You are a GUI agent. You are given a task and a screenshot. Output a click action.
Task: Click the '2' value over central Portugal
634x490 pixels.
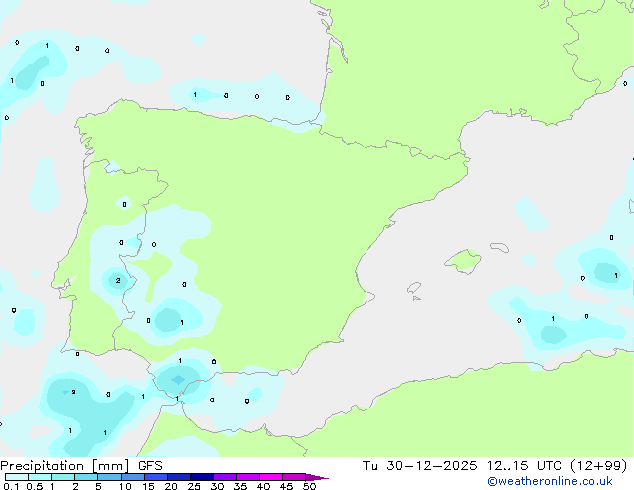pyautogui.click(x=118, y=280)
